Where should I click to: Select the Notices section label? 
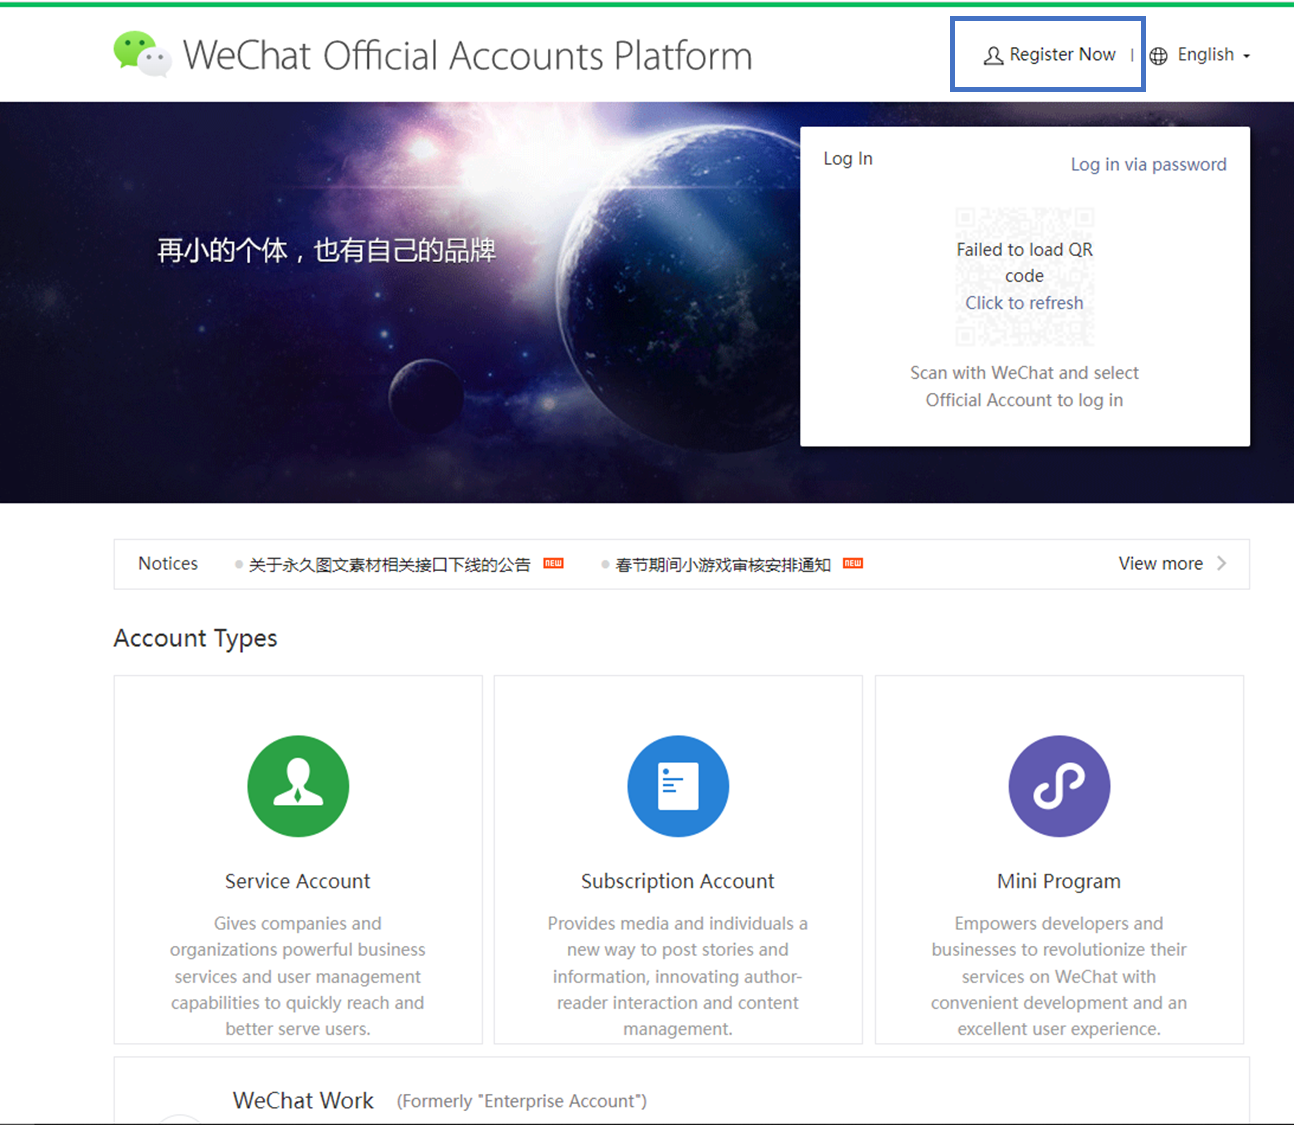[167, 563]
